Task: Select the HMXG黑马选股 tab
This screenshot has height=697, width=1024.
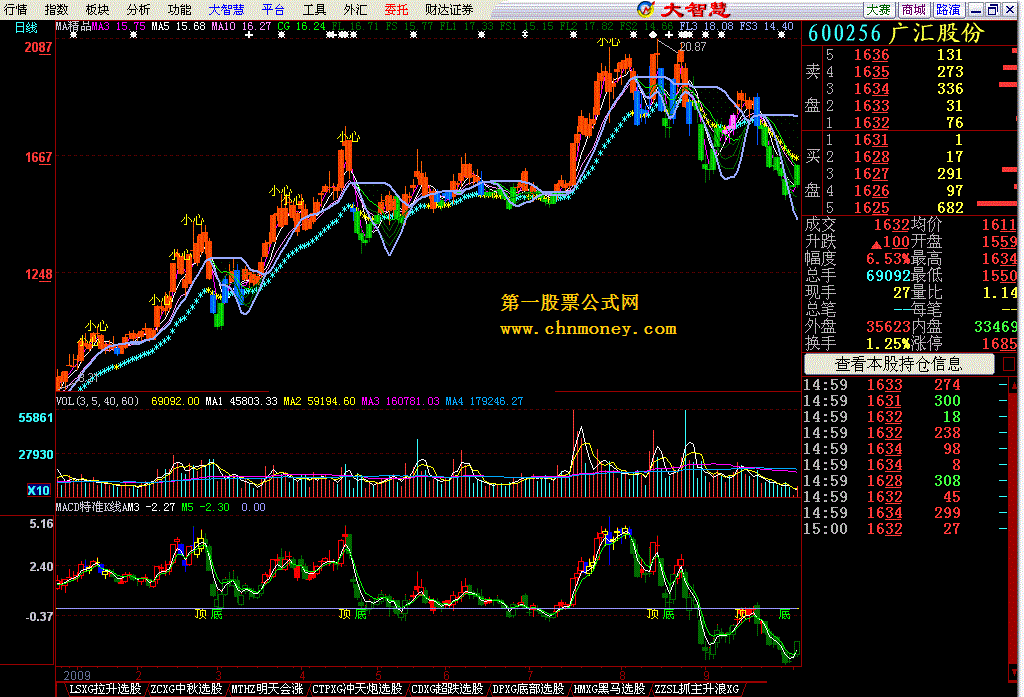Action: point(609,689)
